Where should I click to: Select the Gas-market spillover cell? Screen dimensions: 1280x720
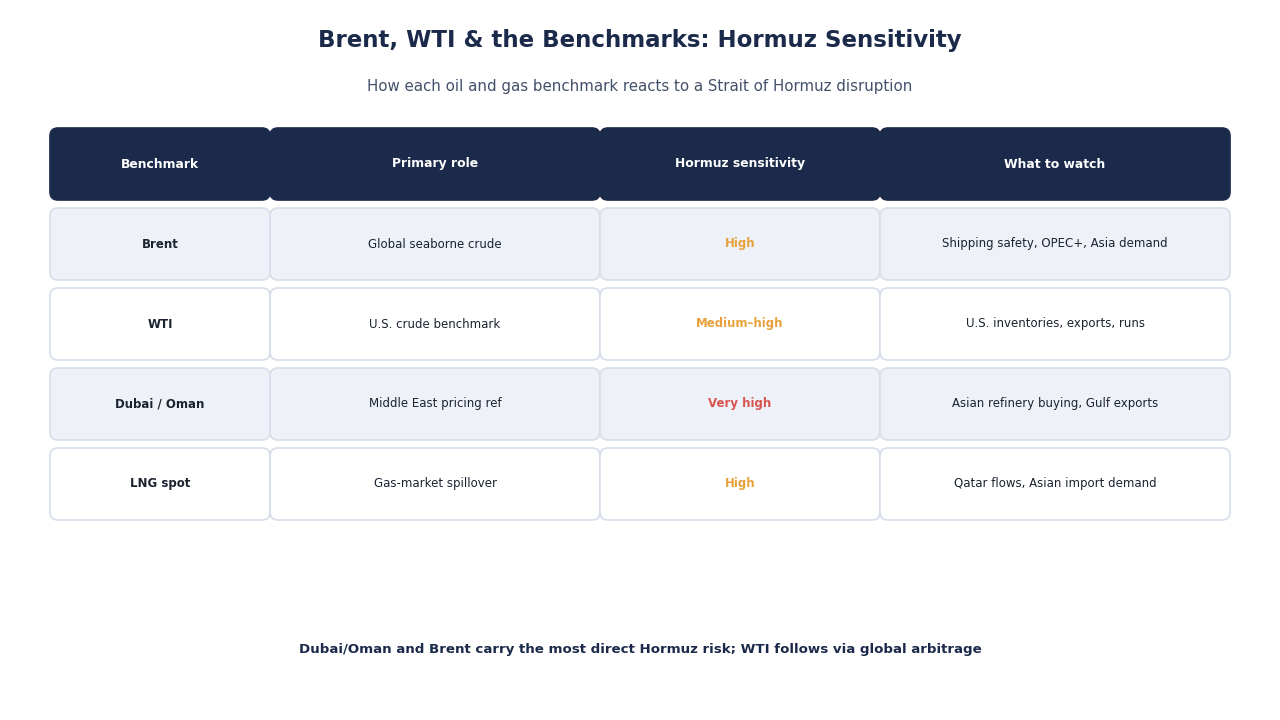point(435,484)
